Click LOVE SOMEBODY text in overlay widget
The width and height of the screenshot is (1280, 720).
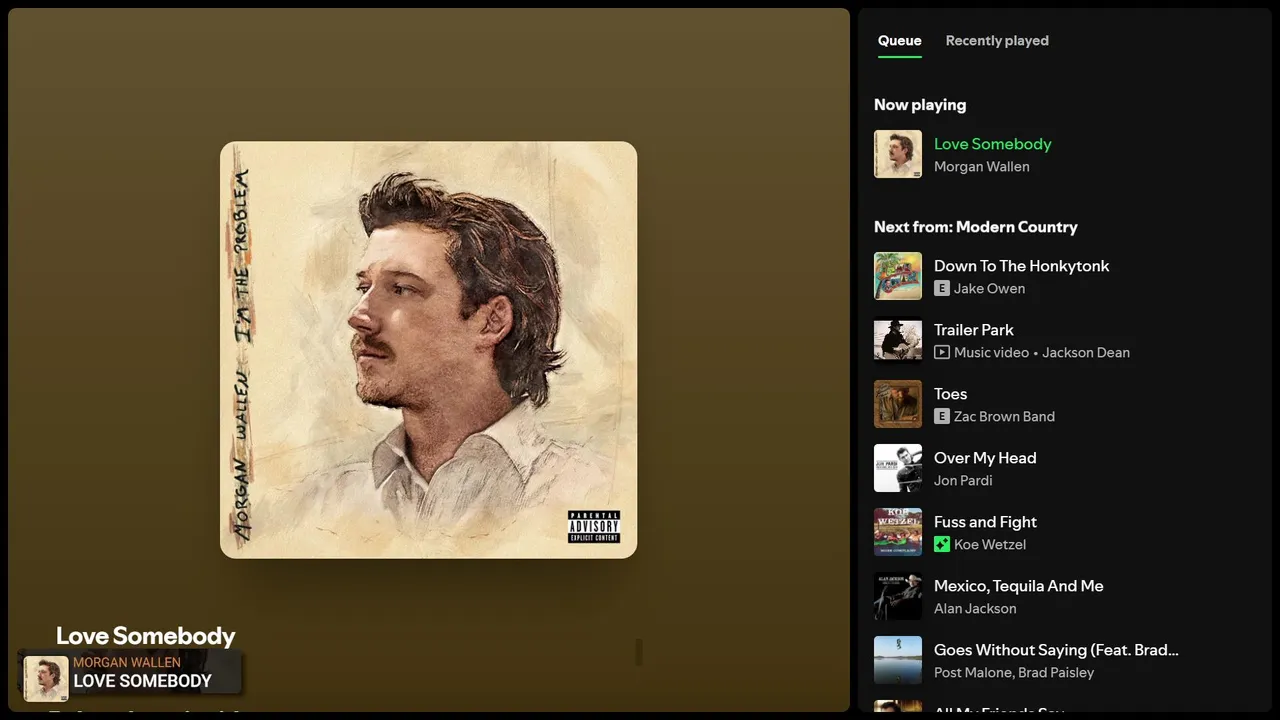point(142,681)
